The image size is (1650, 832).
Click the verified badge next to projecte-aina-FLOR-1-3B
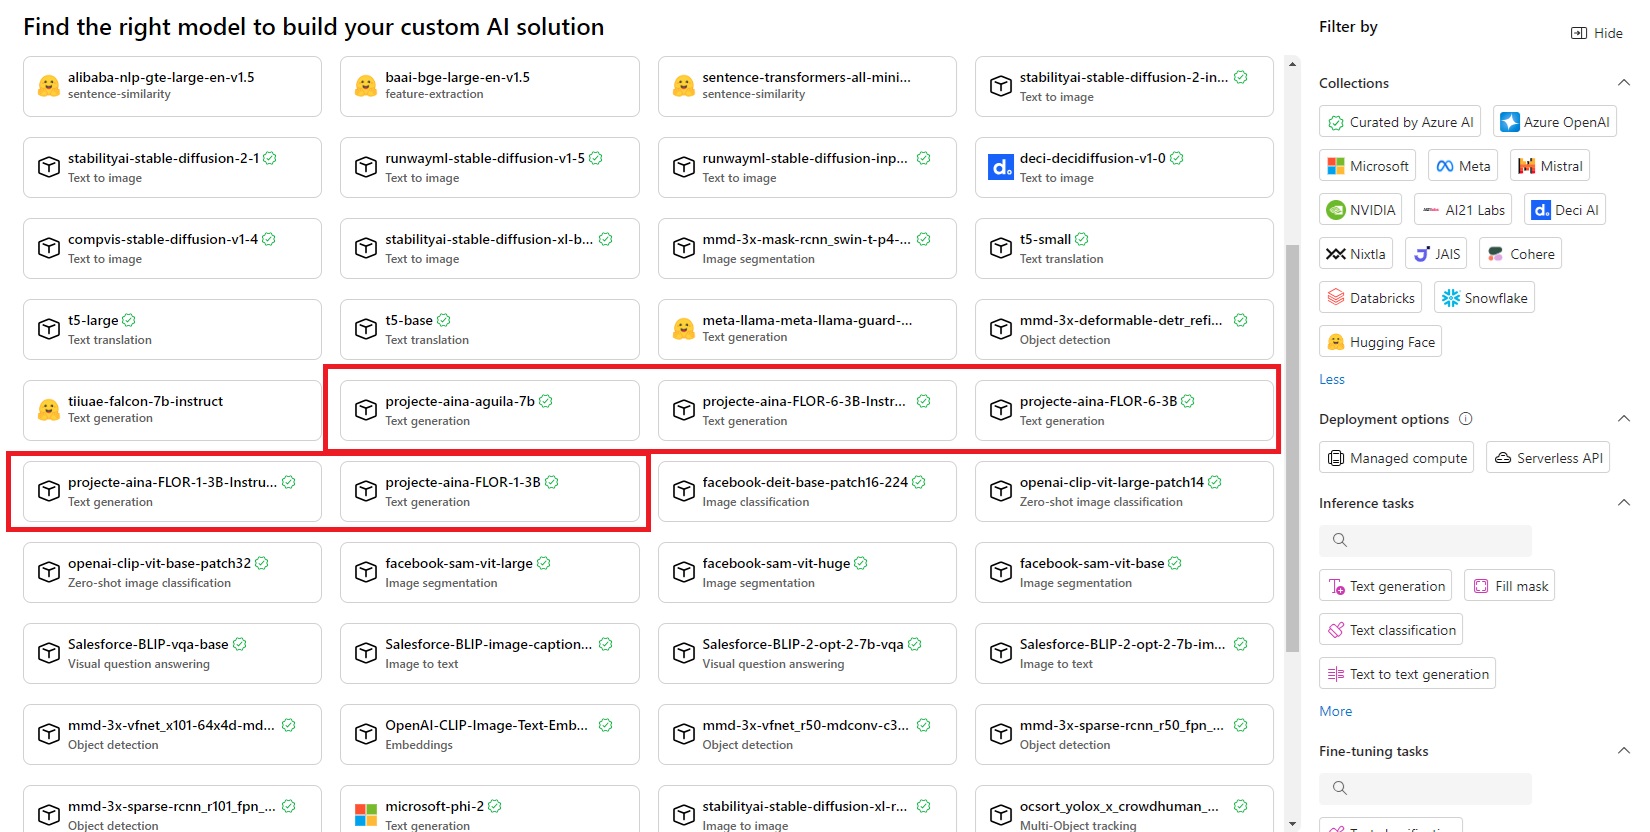tap(552, 482)
